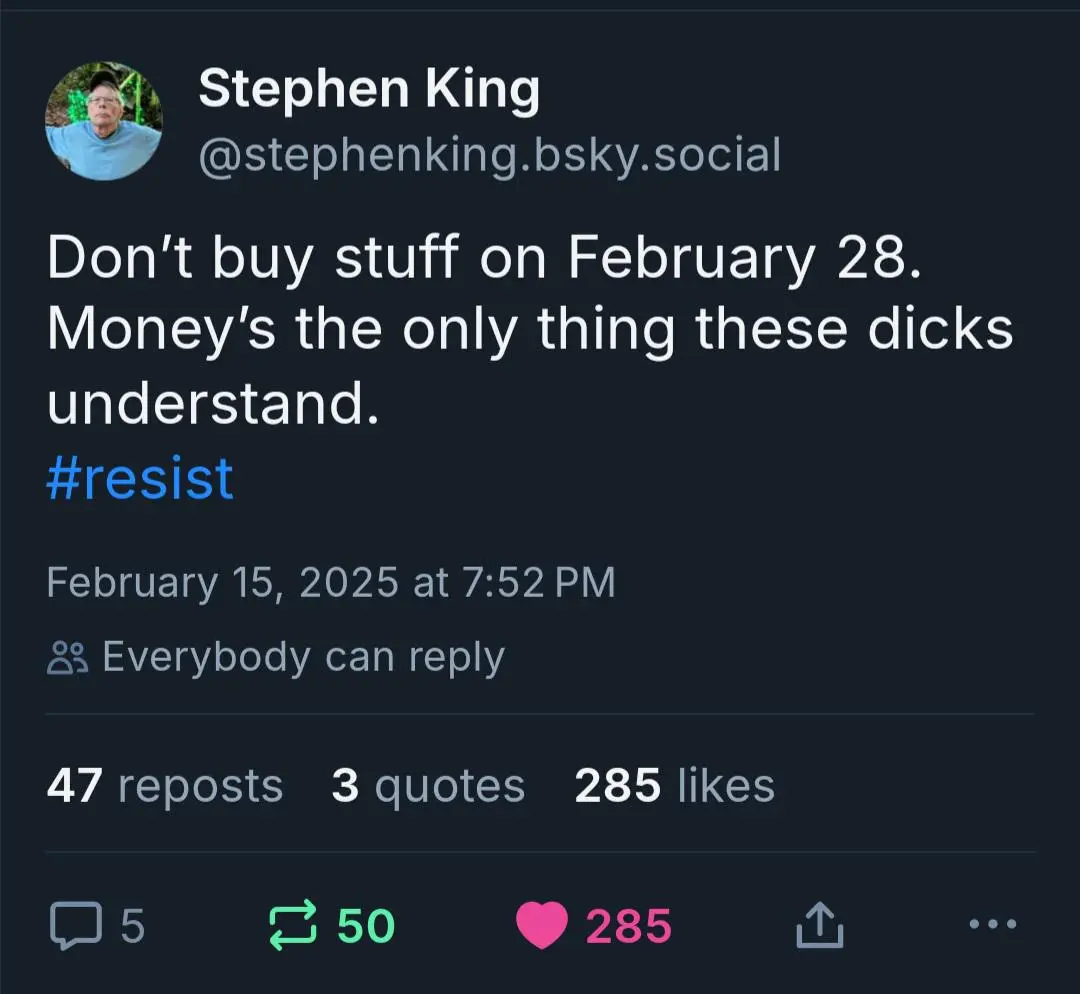Open the @stephenking.bsky.social handle link
The image size is (1080, 994).
490,155
